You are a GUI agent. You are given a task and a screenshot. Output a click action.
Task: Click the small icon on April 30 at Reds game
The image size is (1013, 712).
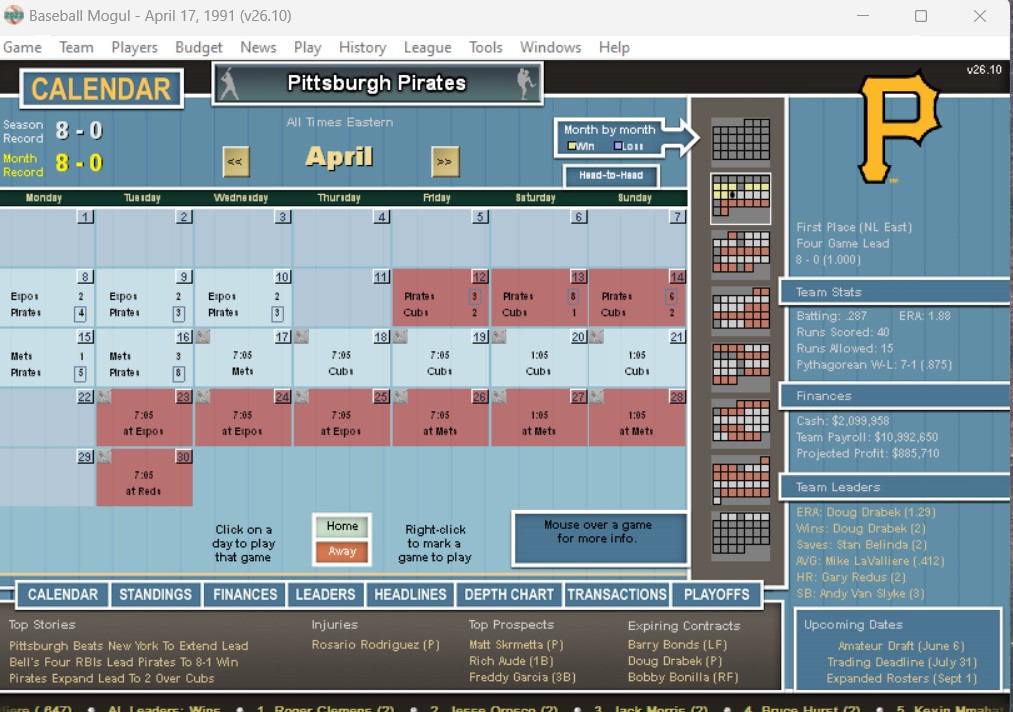[x=105, y=457]
